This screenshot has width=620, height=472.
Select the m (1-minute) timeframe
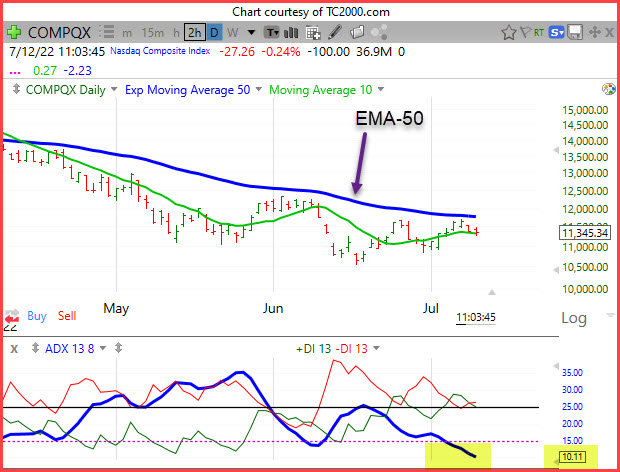tap(127, 33)
